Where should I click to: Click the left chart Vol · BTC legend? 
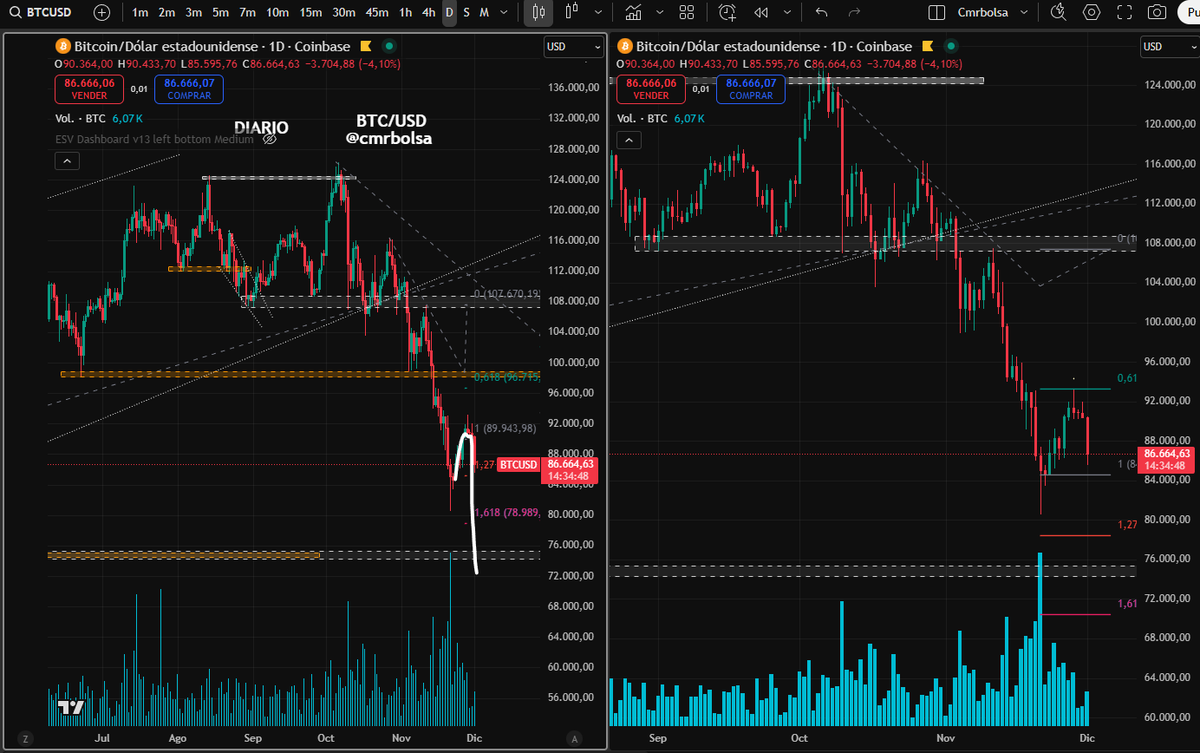82,118
